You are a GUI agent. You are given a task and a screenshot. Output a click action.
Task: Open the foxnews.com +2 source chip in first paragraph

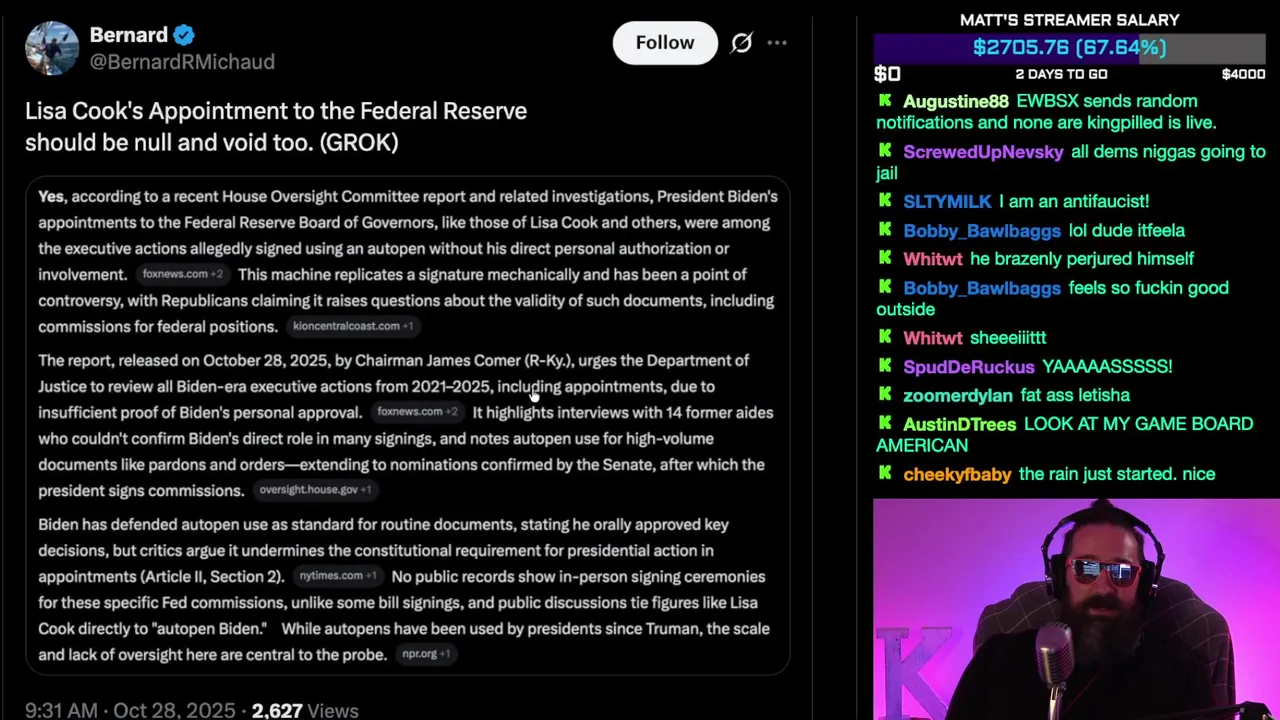pos(182,274)
